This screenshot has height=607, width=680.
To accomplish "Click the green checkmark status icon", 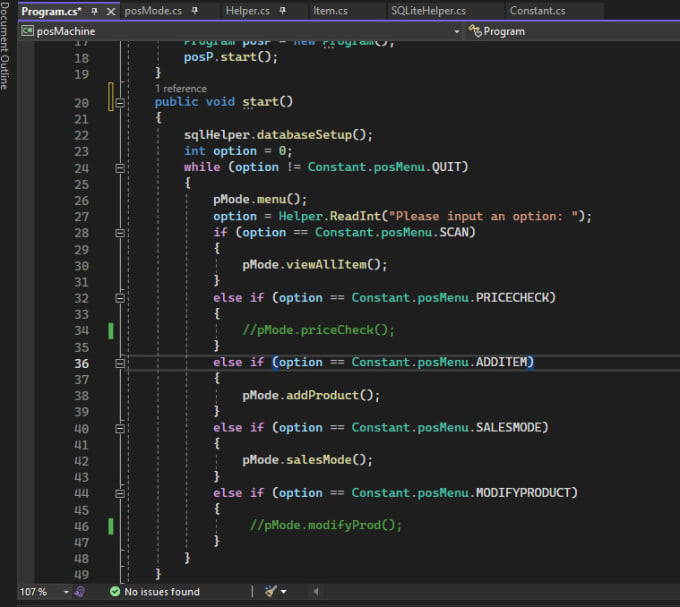I will pyautogui.click(x=115, y=592).
